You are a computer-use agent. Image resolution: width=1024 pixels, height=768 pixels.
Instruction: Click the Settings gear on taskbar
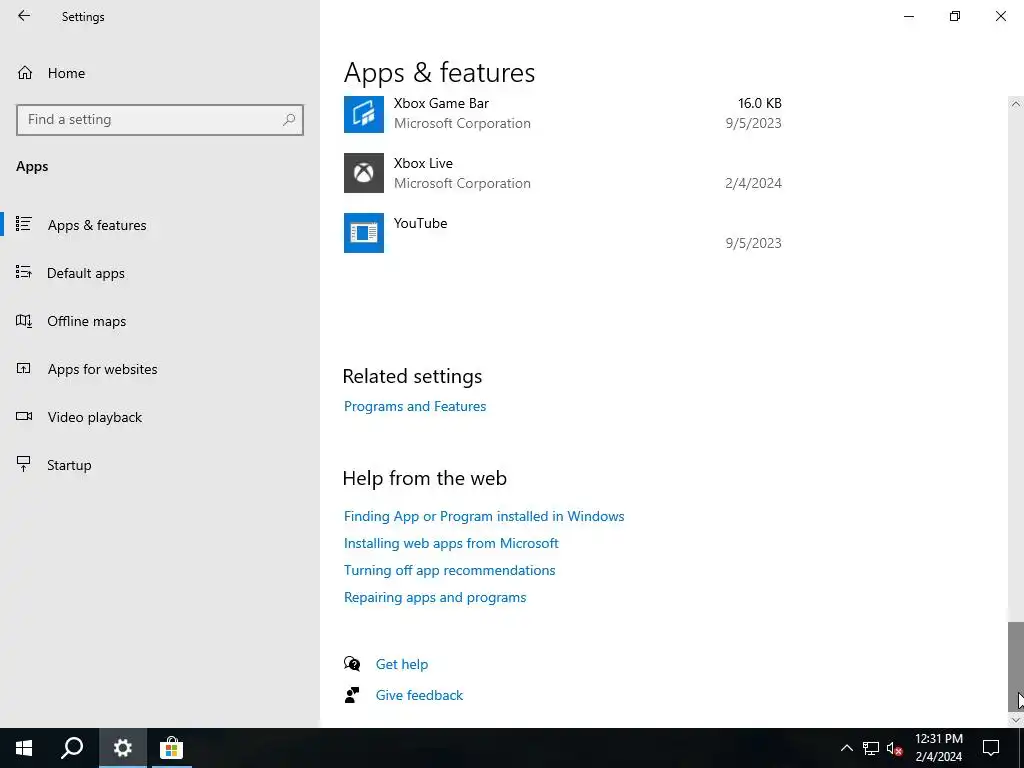[123, 748]
